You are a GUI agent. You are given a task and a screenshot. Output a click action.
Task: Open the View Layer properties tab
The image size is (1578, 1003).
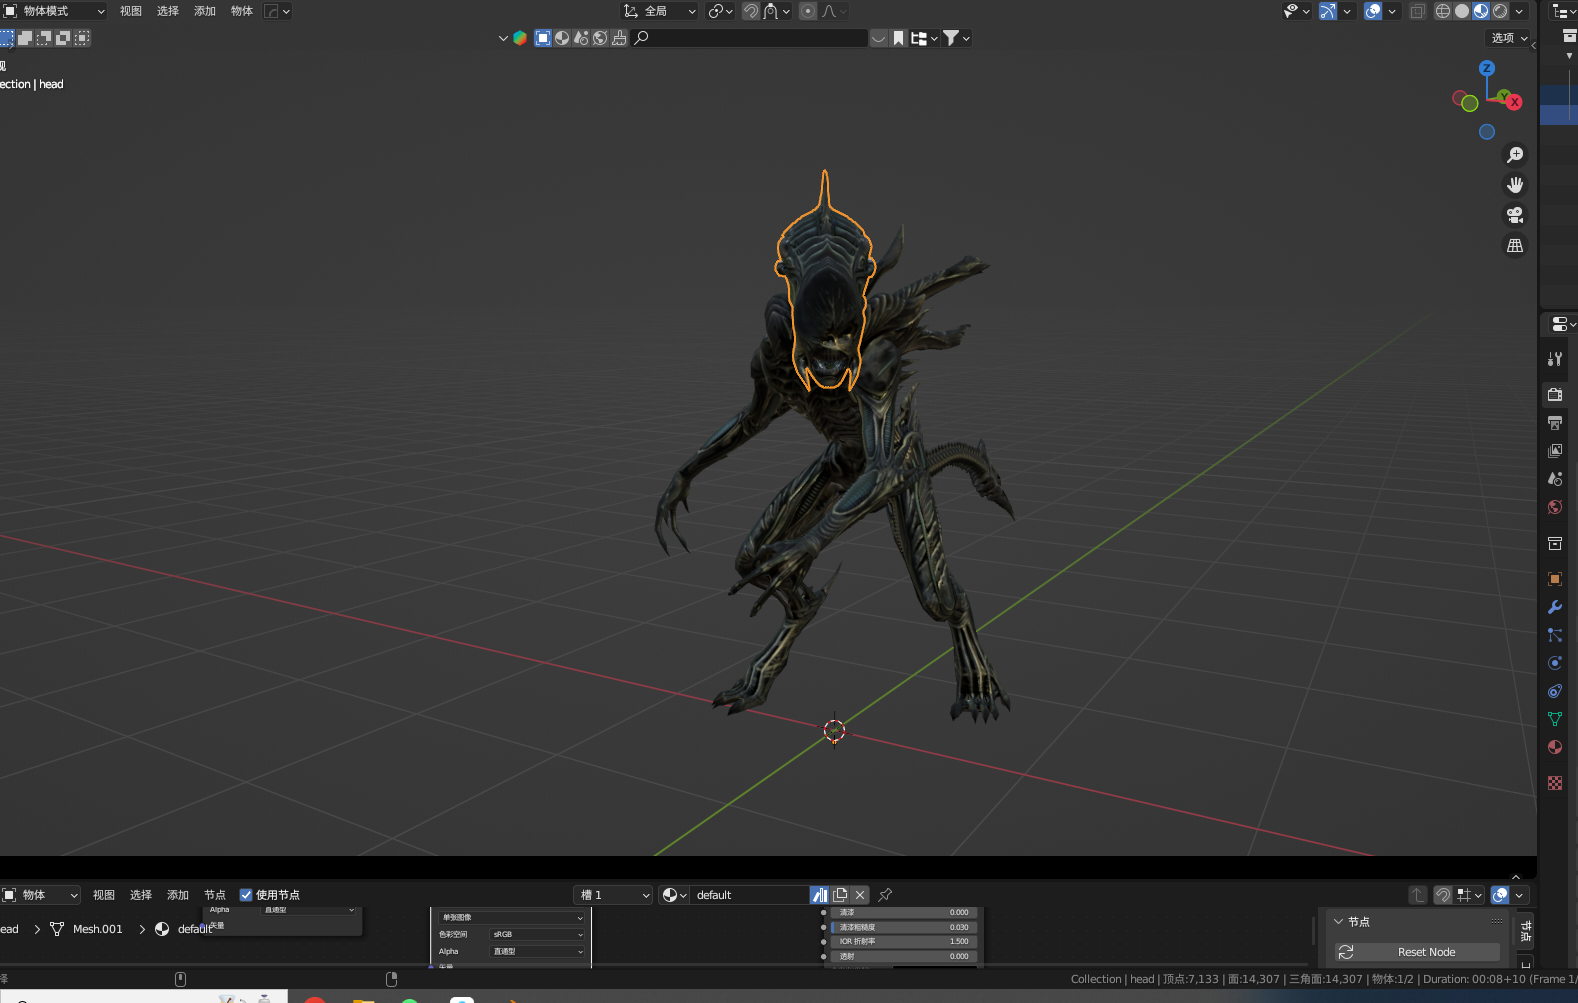point(1555,451)
